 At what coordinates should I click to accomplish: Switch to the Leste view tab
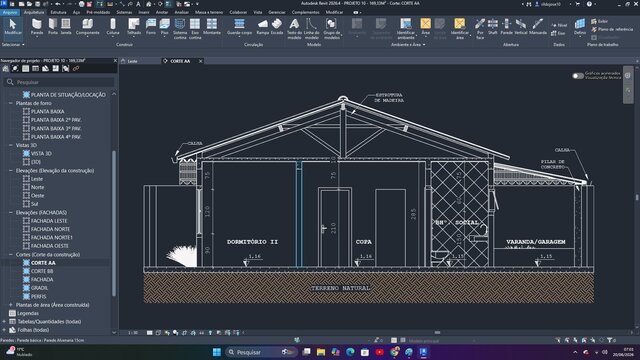(132, 61)
